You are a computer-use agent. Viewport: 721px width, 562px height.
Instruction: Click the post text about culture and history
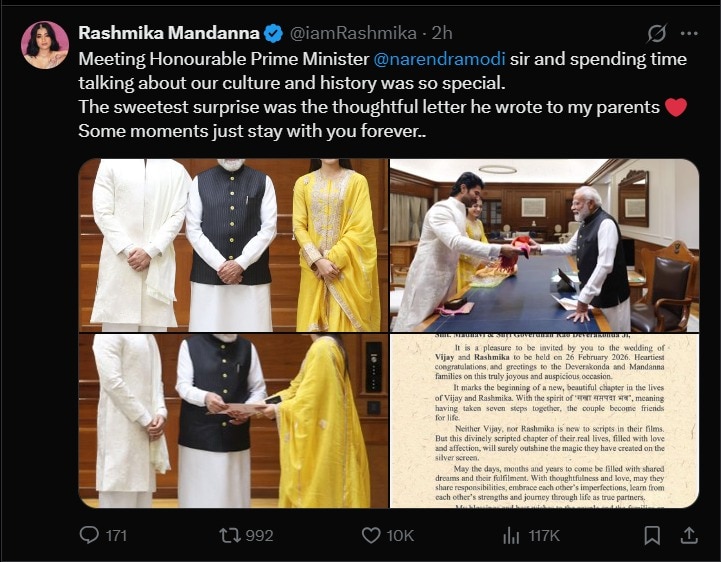click(300, 84)
